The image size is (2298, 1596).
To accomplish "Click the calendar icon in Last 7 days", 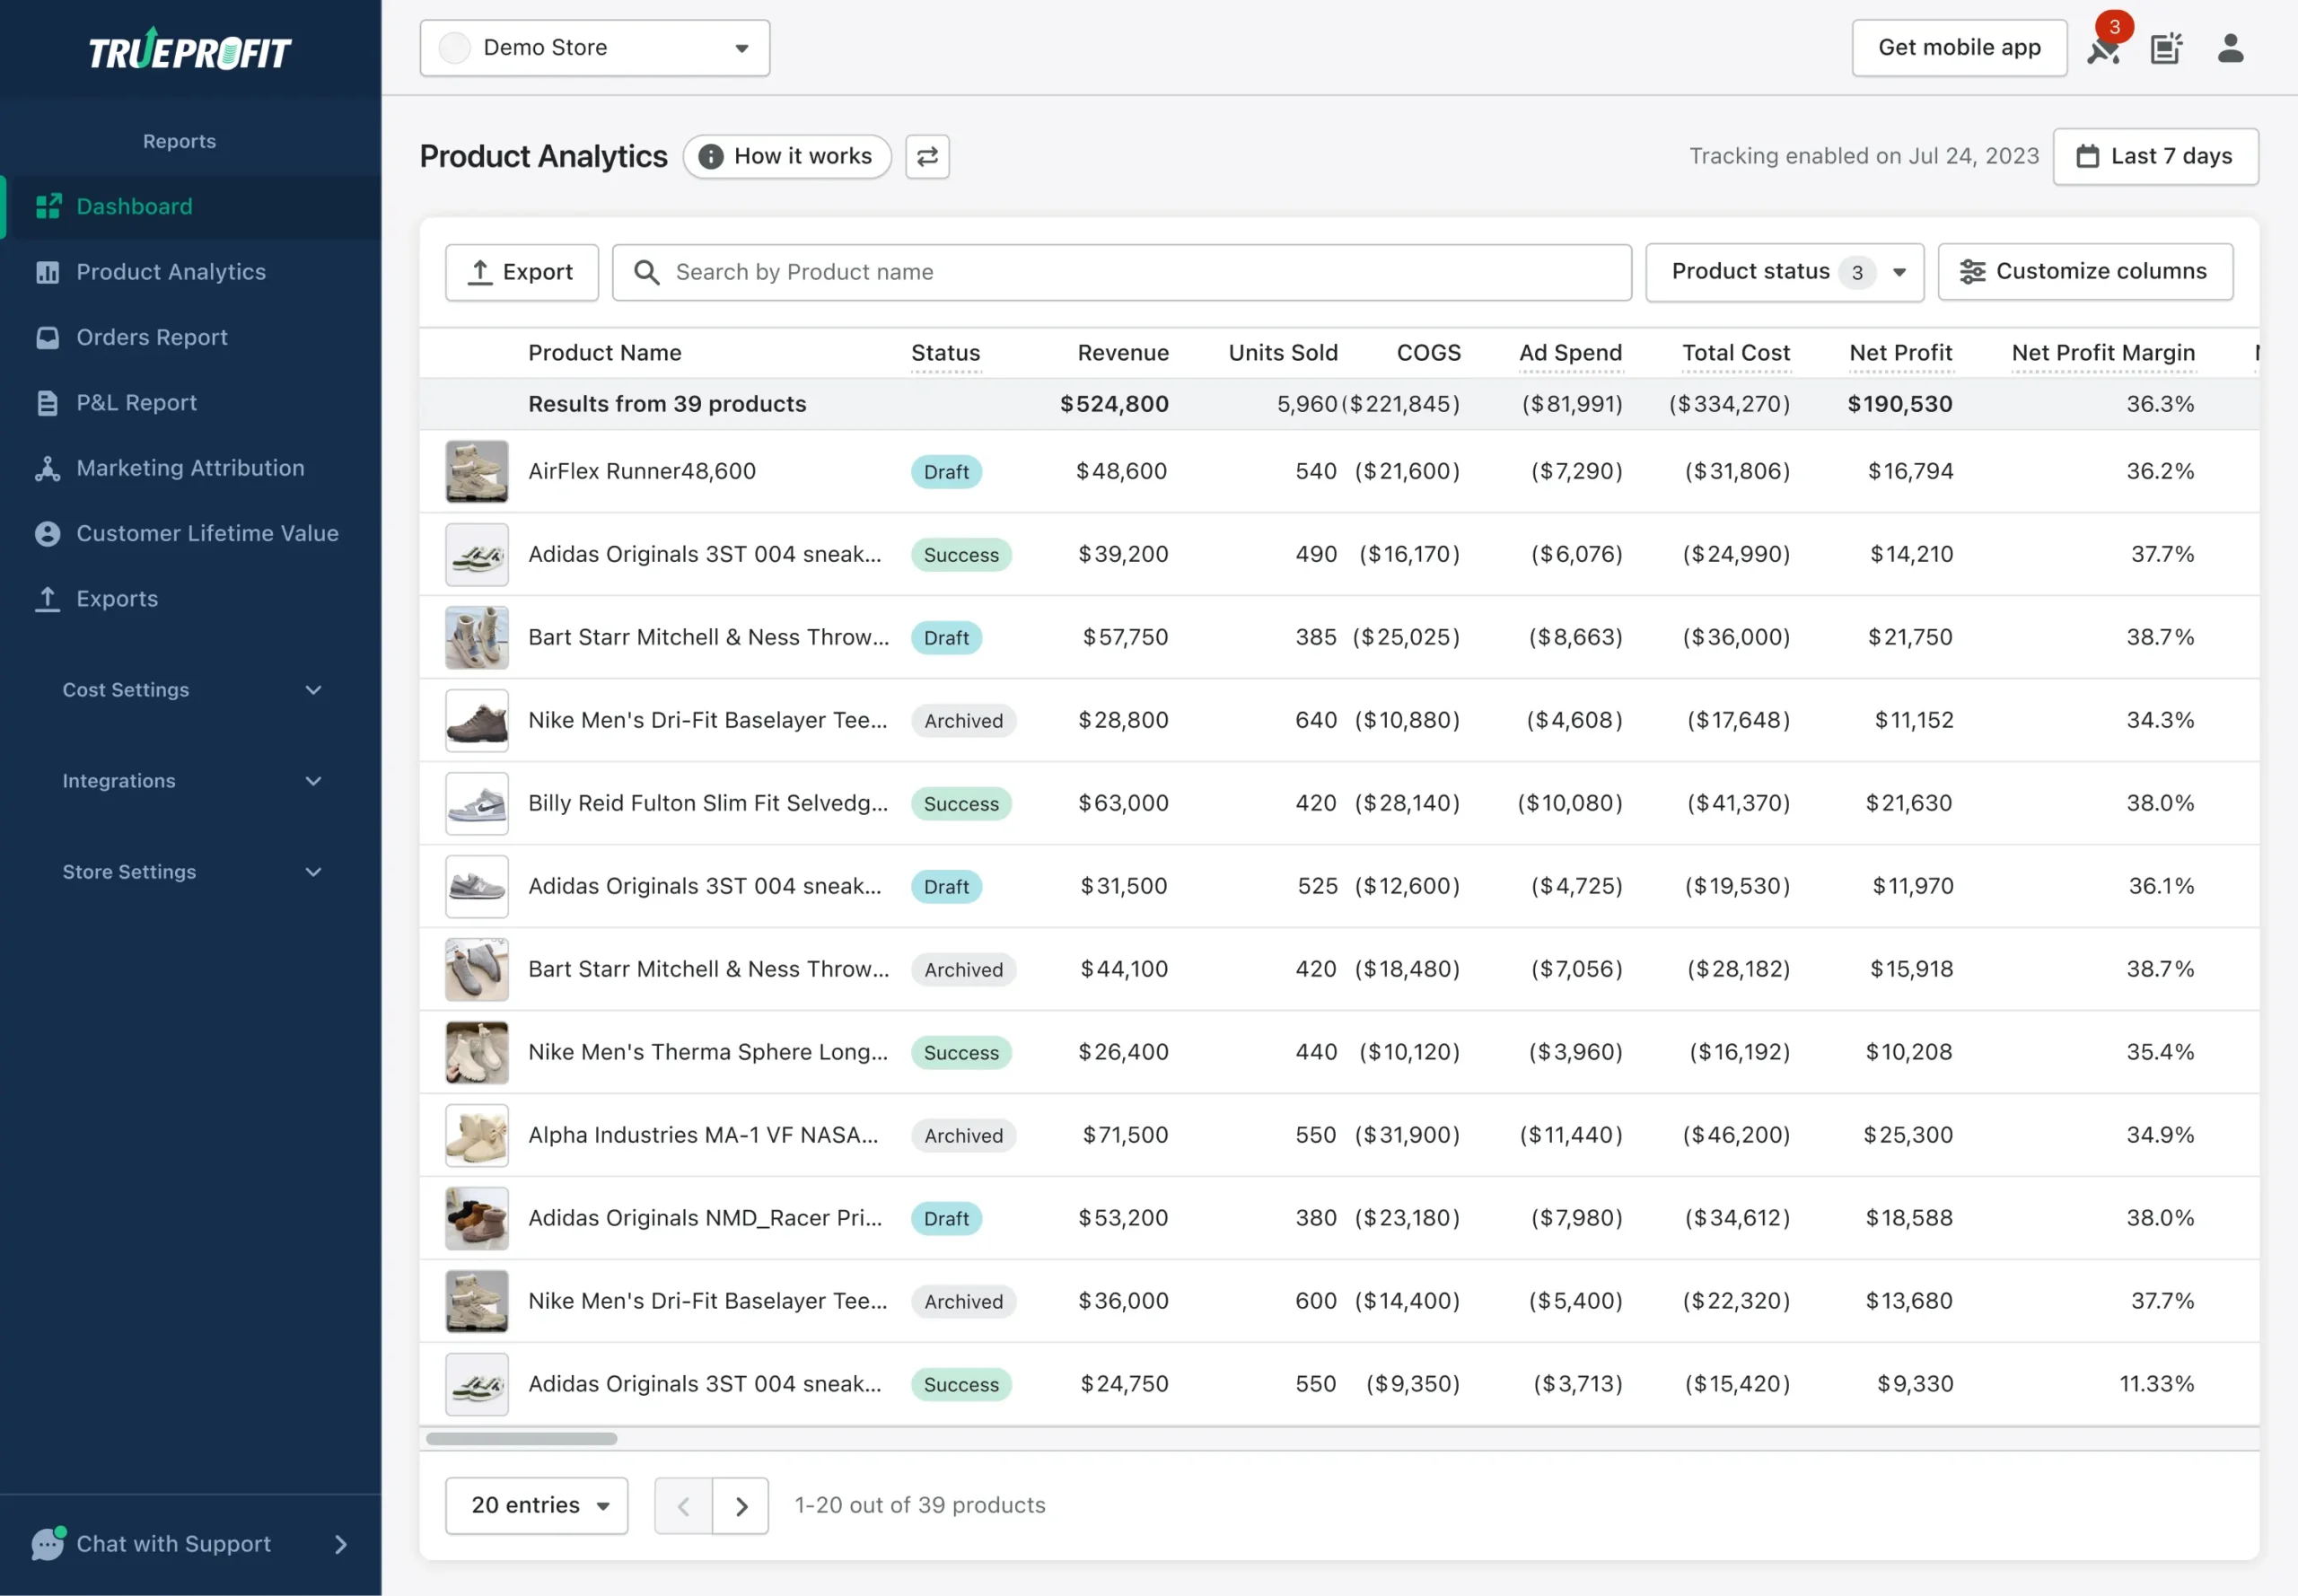I will (x=2088, y=156).
